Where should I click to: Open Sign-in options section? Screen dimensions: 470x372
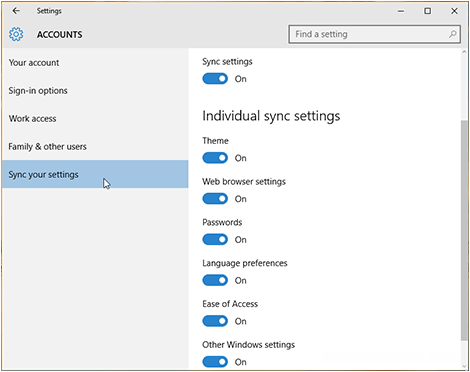[95, 91]
